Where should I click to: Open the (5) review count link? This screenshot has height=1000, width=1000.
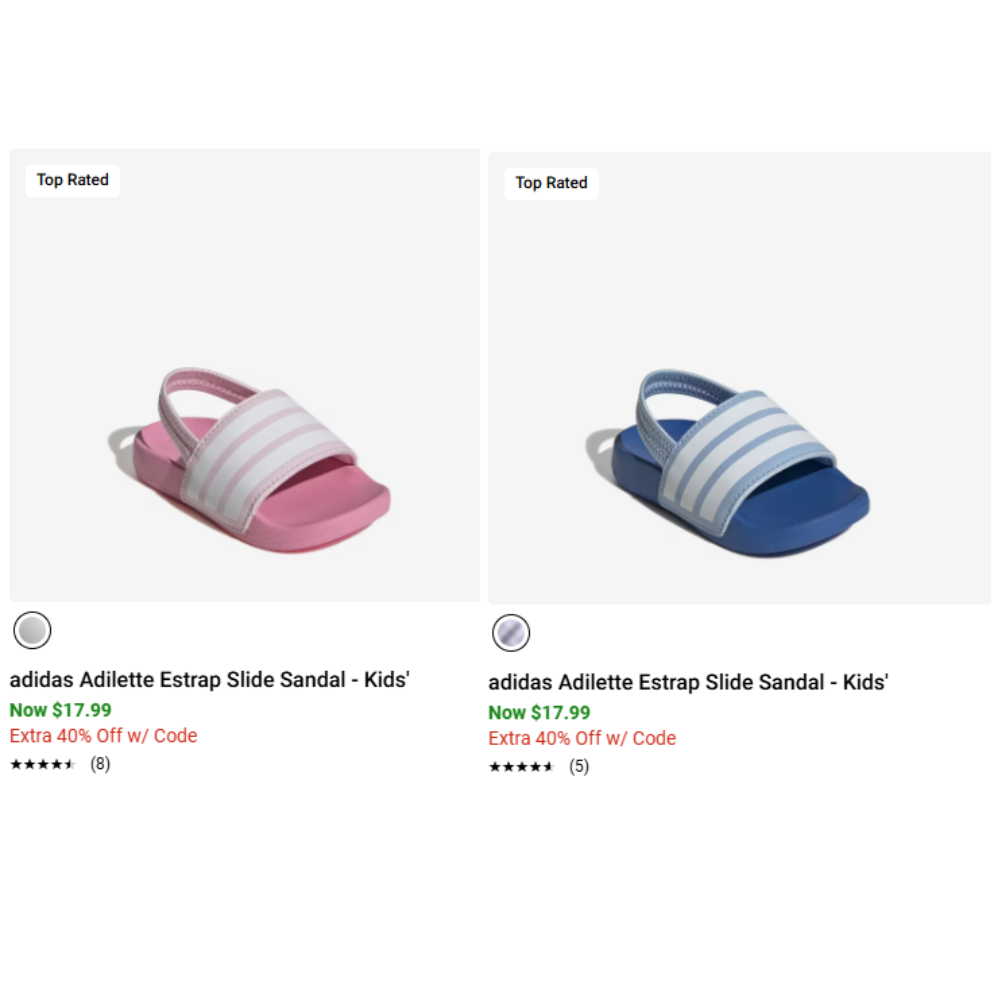tap(579, 767)
